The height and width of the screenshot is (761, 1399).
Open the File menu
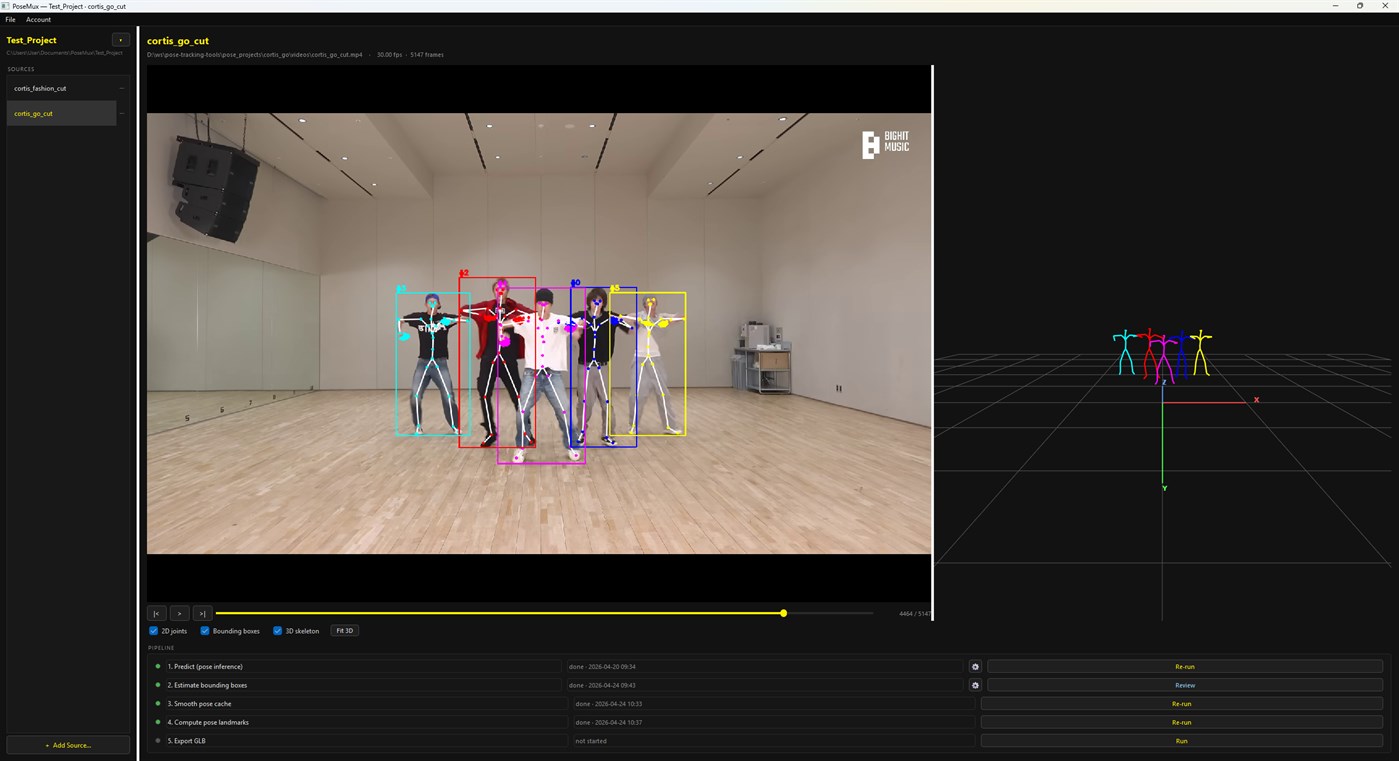[x=10, y=20]
